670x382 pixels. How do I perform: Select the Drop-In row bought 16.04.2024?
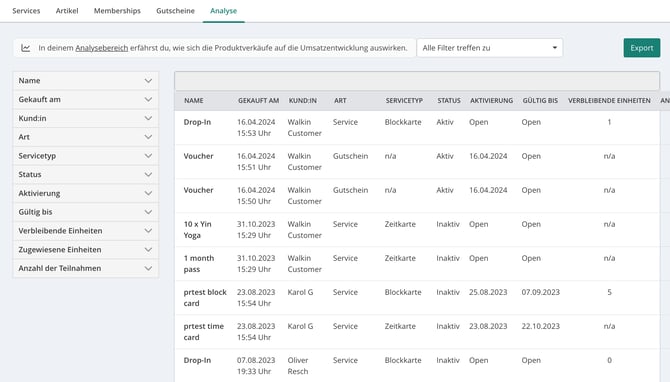pyautogui.click(x=417, y=127)
